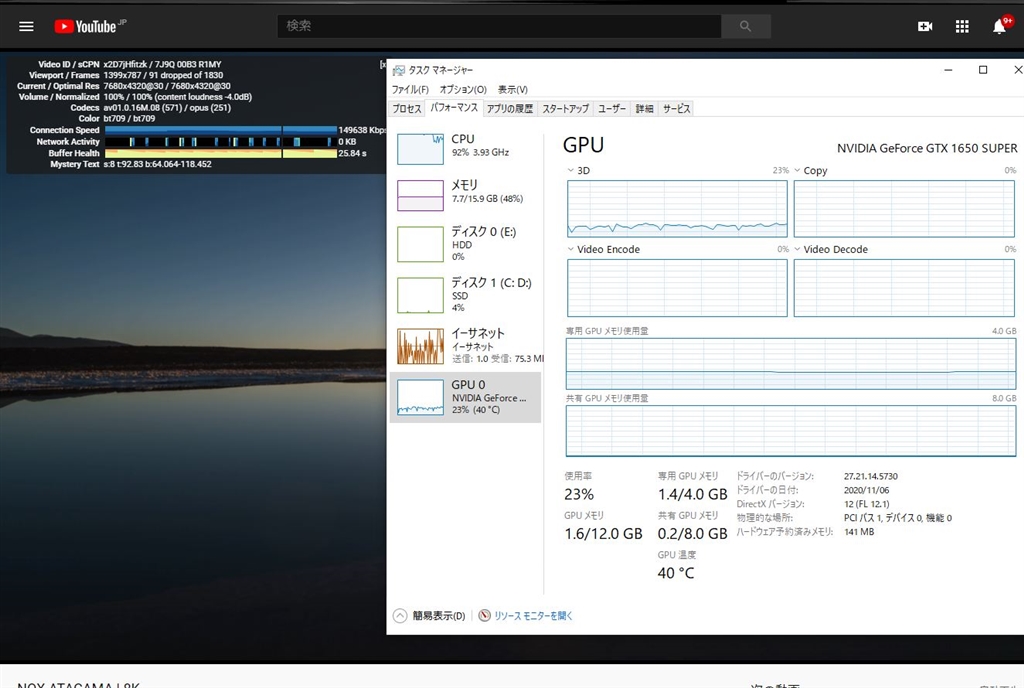Collapse Task Manager with 簡易表示(D)
The image size is (1024, 688).
pyautogui.click(x=430, y=616)
